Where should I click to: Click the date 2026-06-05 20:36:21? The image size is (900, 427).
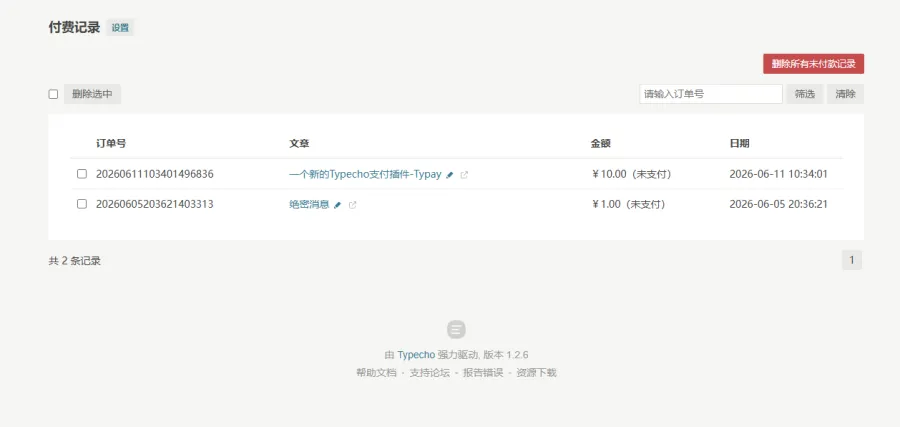coord(778,204)
